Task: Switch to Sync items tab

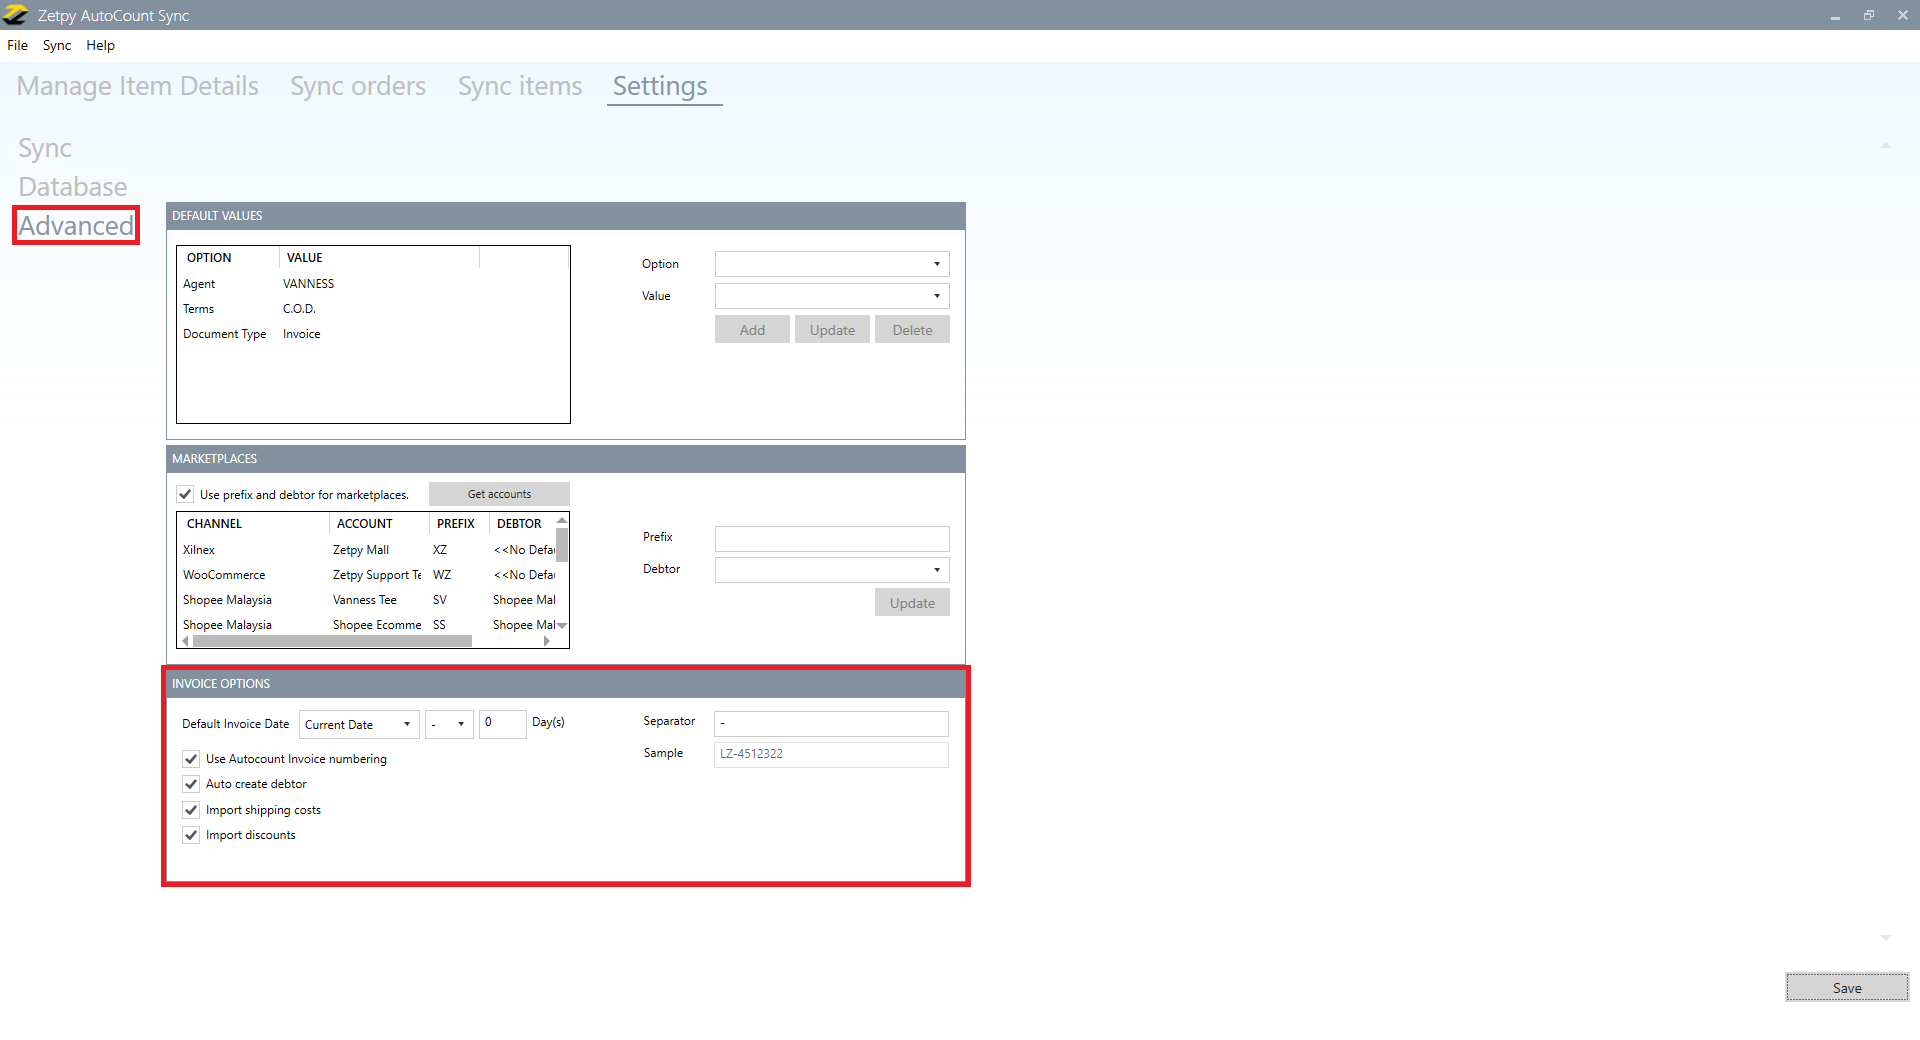Action: click(x=520, y=86)
